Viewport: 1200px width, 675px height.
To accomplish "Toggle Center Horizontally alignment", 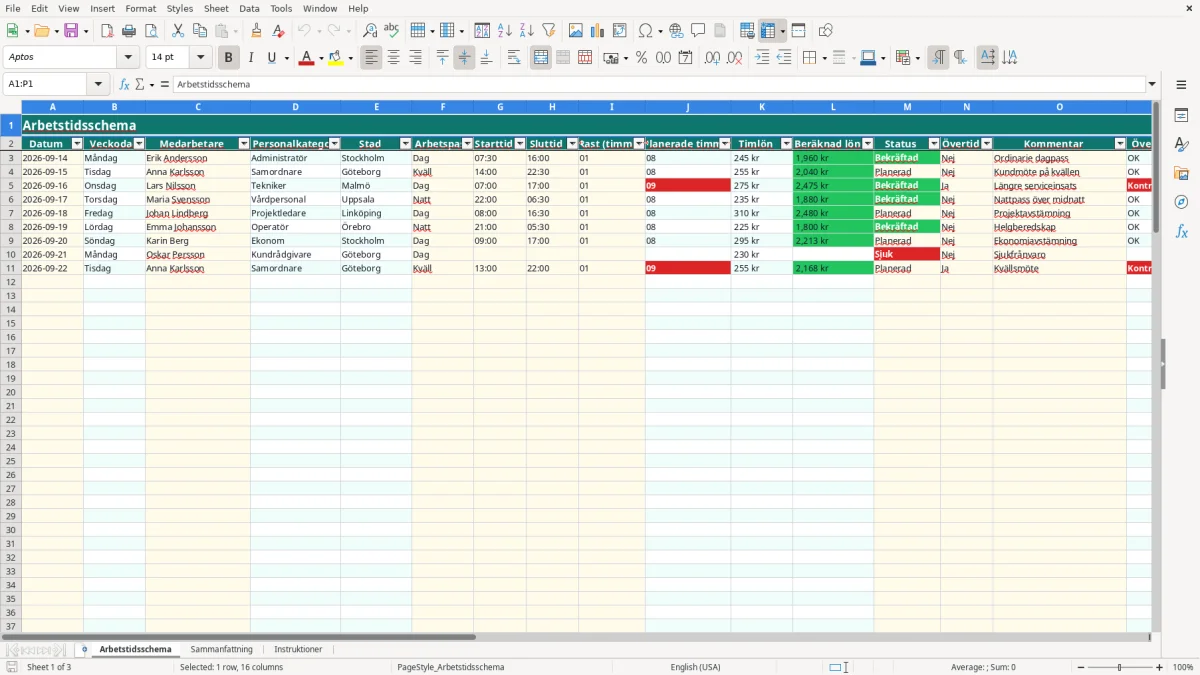I will pos(394,58).
